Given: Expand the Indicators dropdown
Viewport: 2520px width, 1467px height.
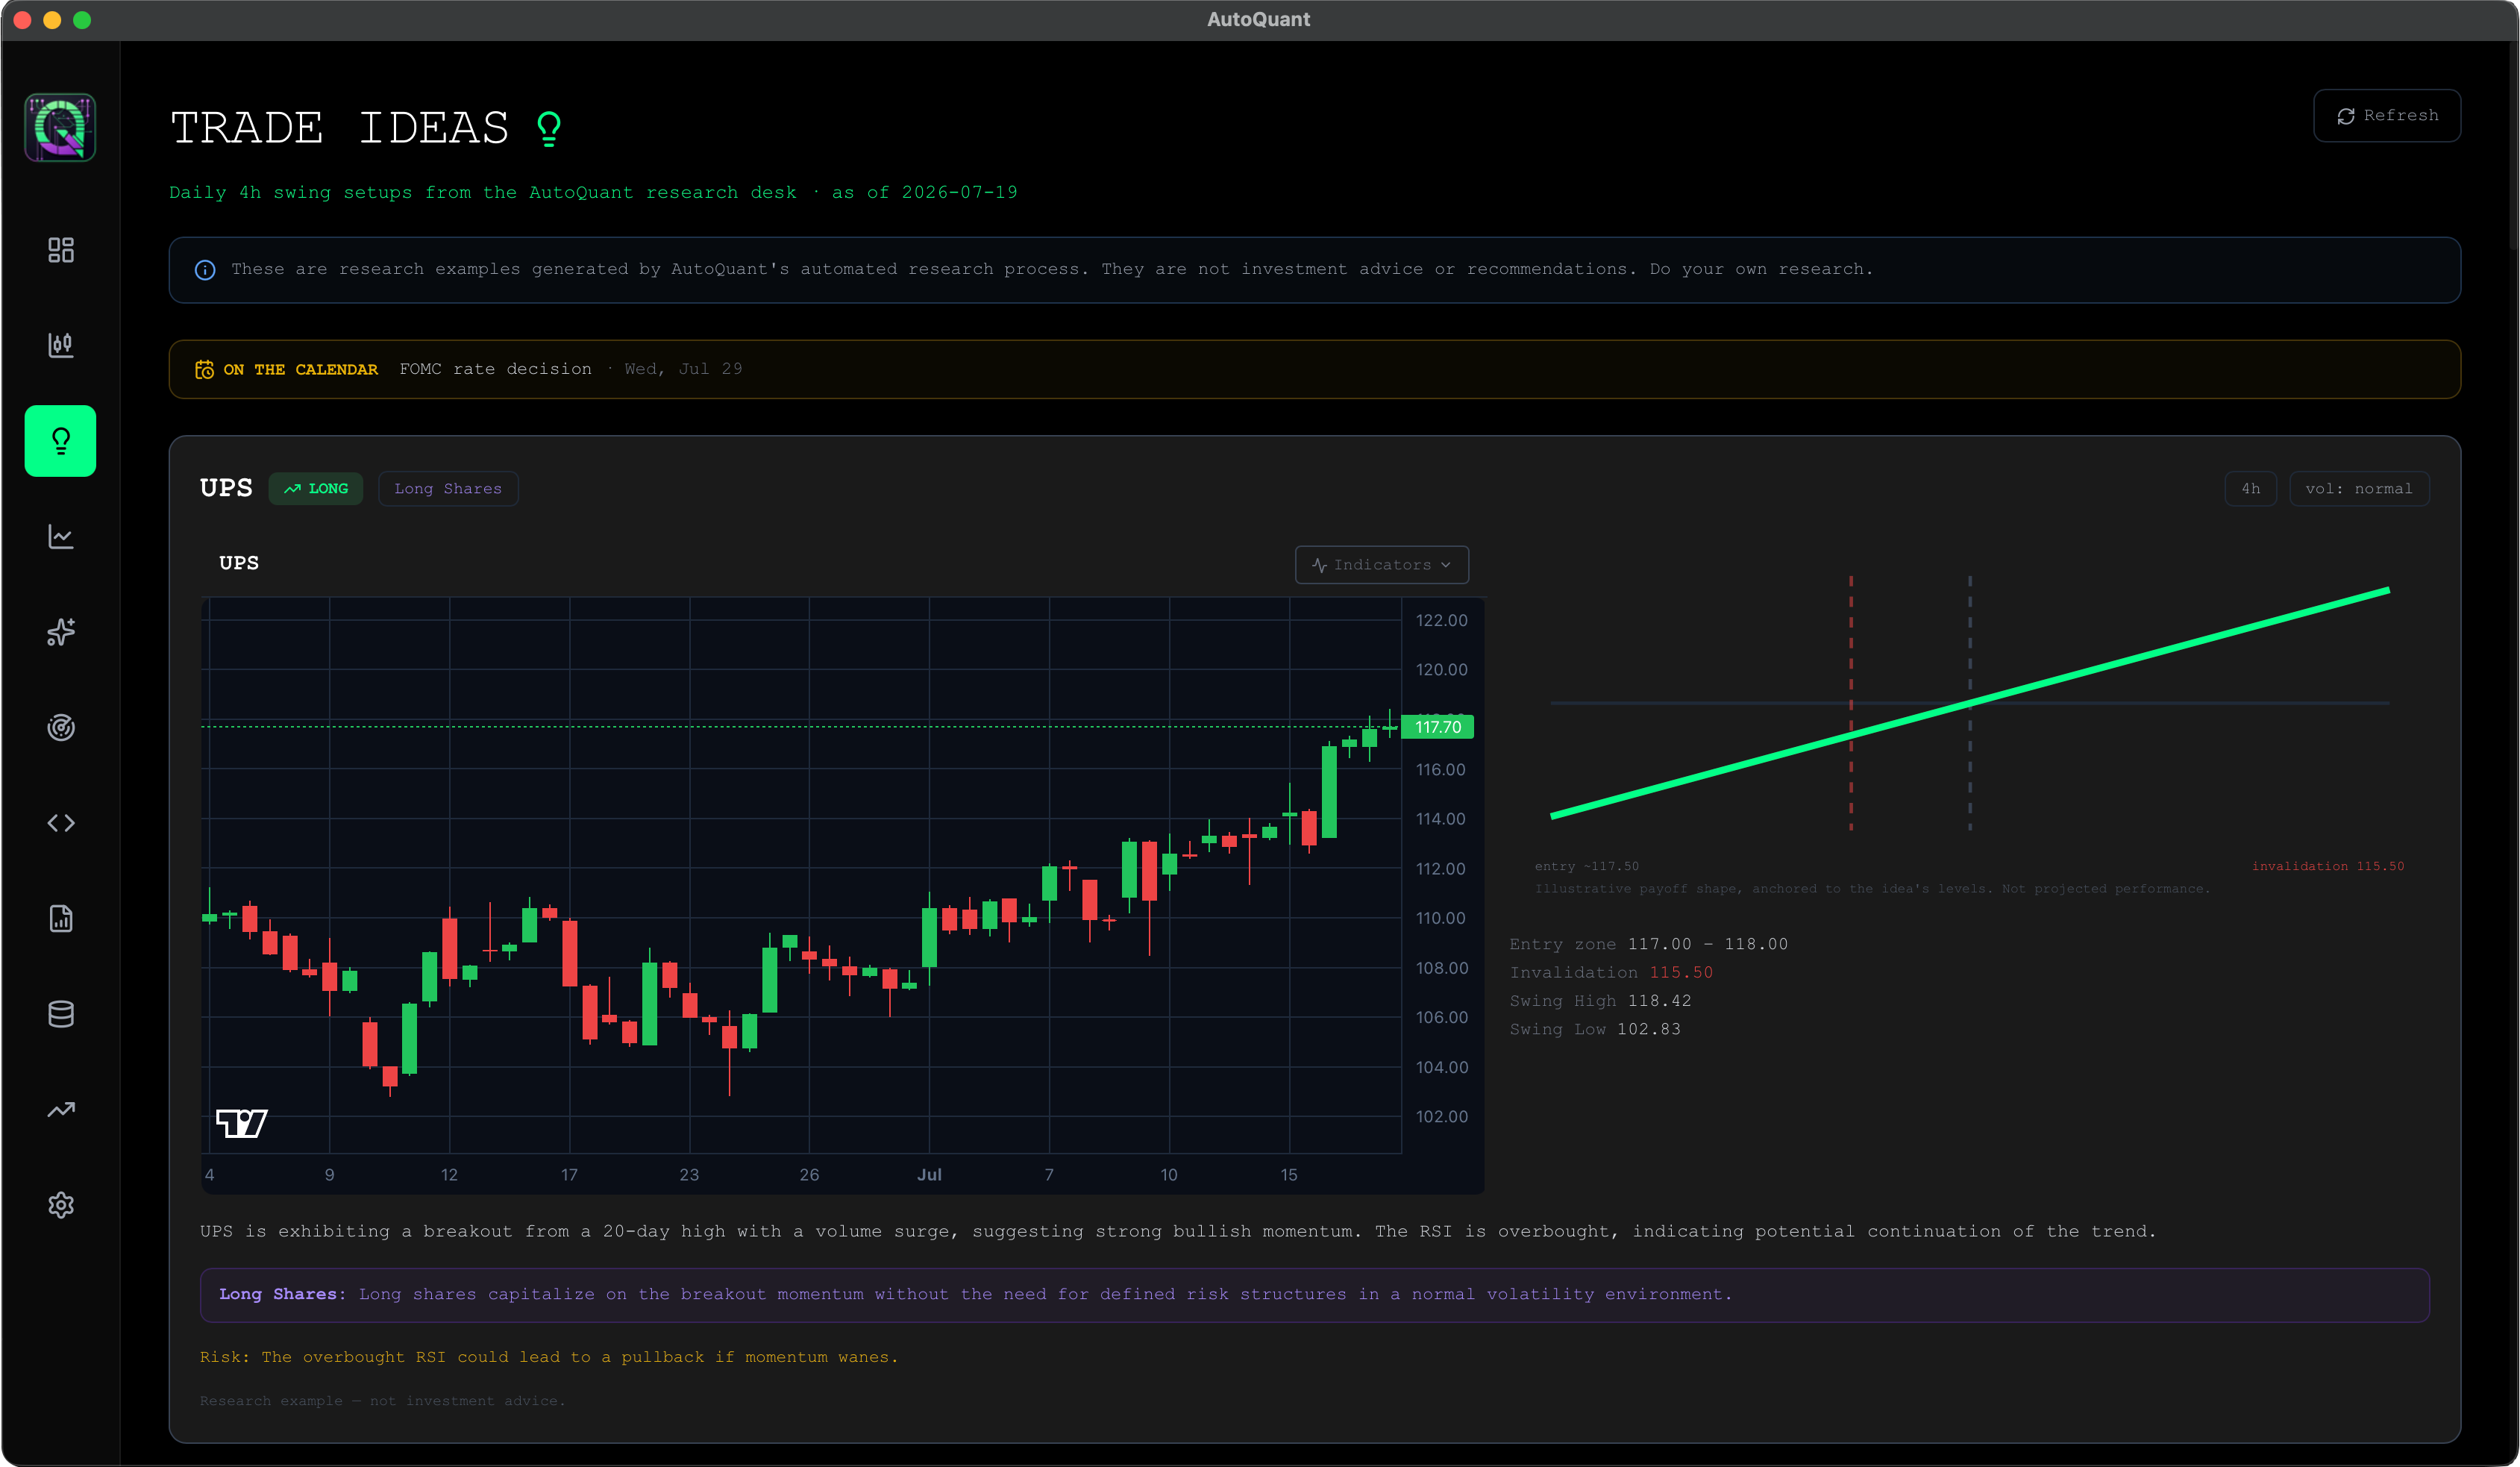Looking at the screenshot, I should pyautogui.click(x=1382, y=565).
